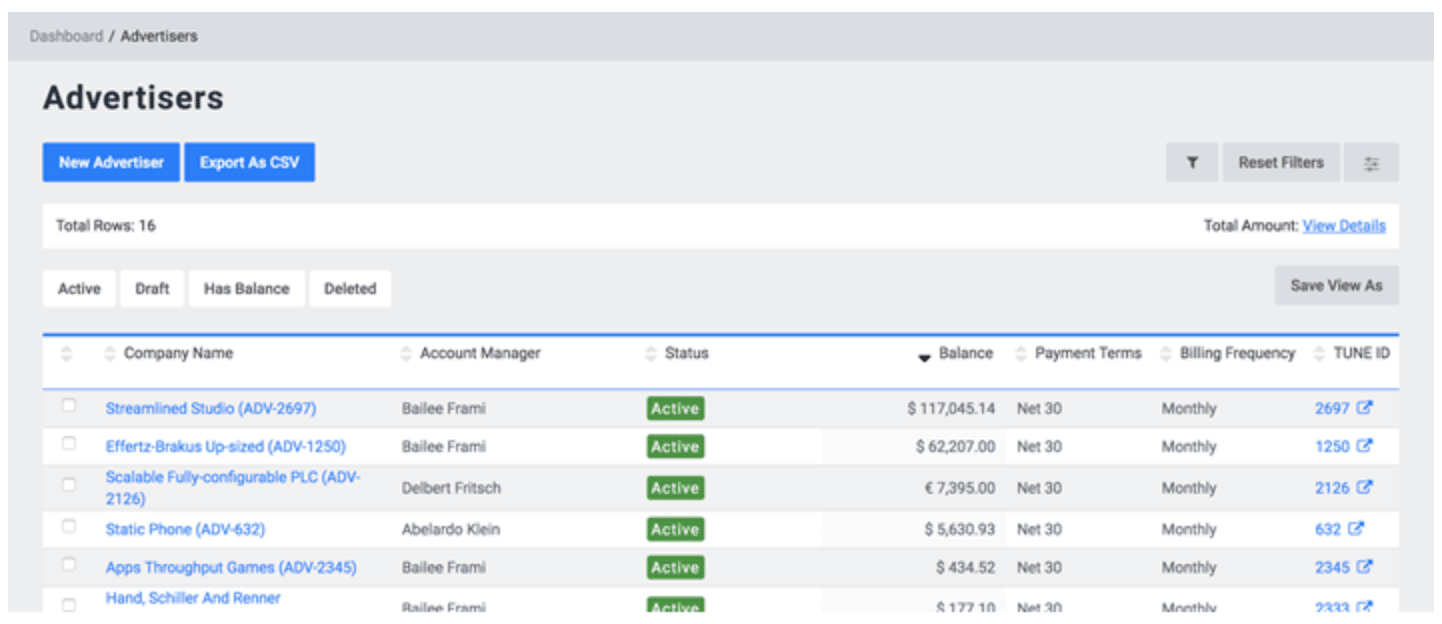Click the descending sort arrow on Balance
Viewport: 1442px width, 624px height.
[923, 353]
